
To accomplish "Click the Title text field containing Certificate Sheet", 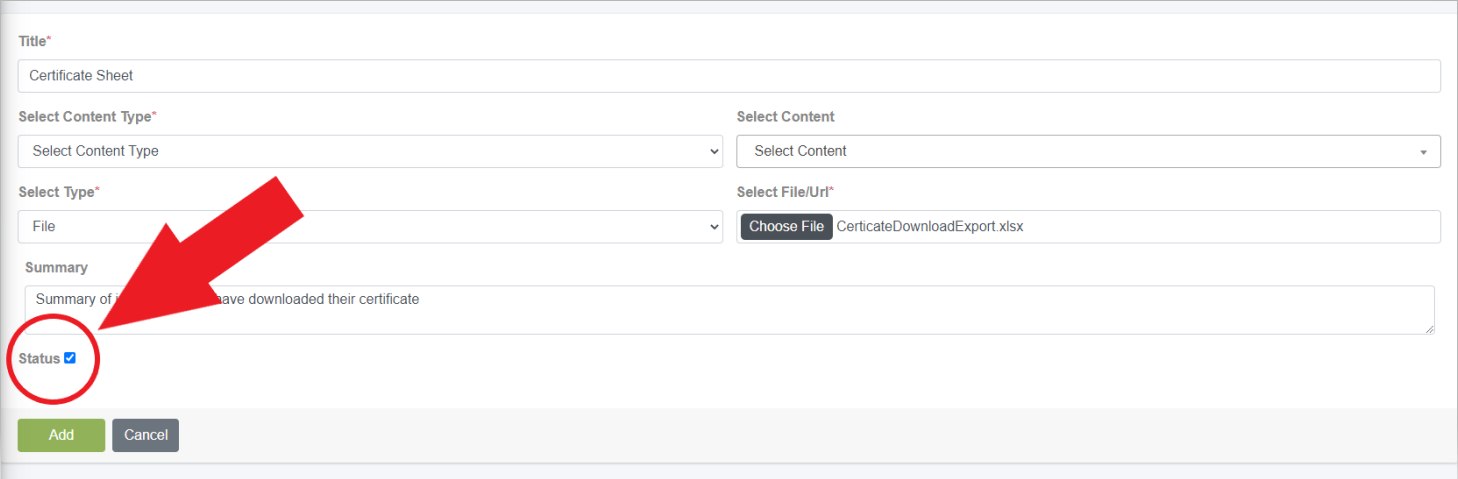I will [x=729, y=76].
